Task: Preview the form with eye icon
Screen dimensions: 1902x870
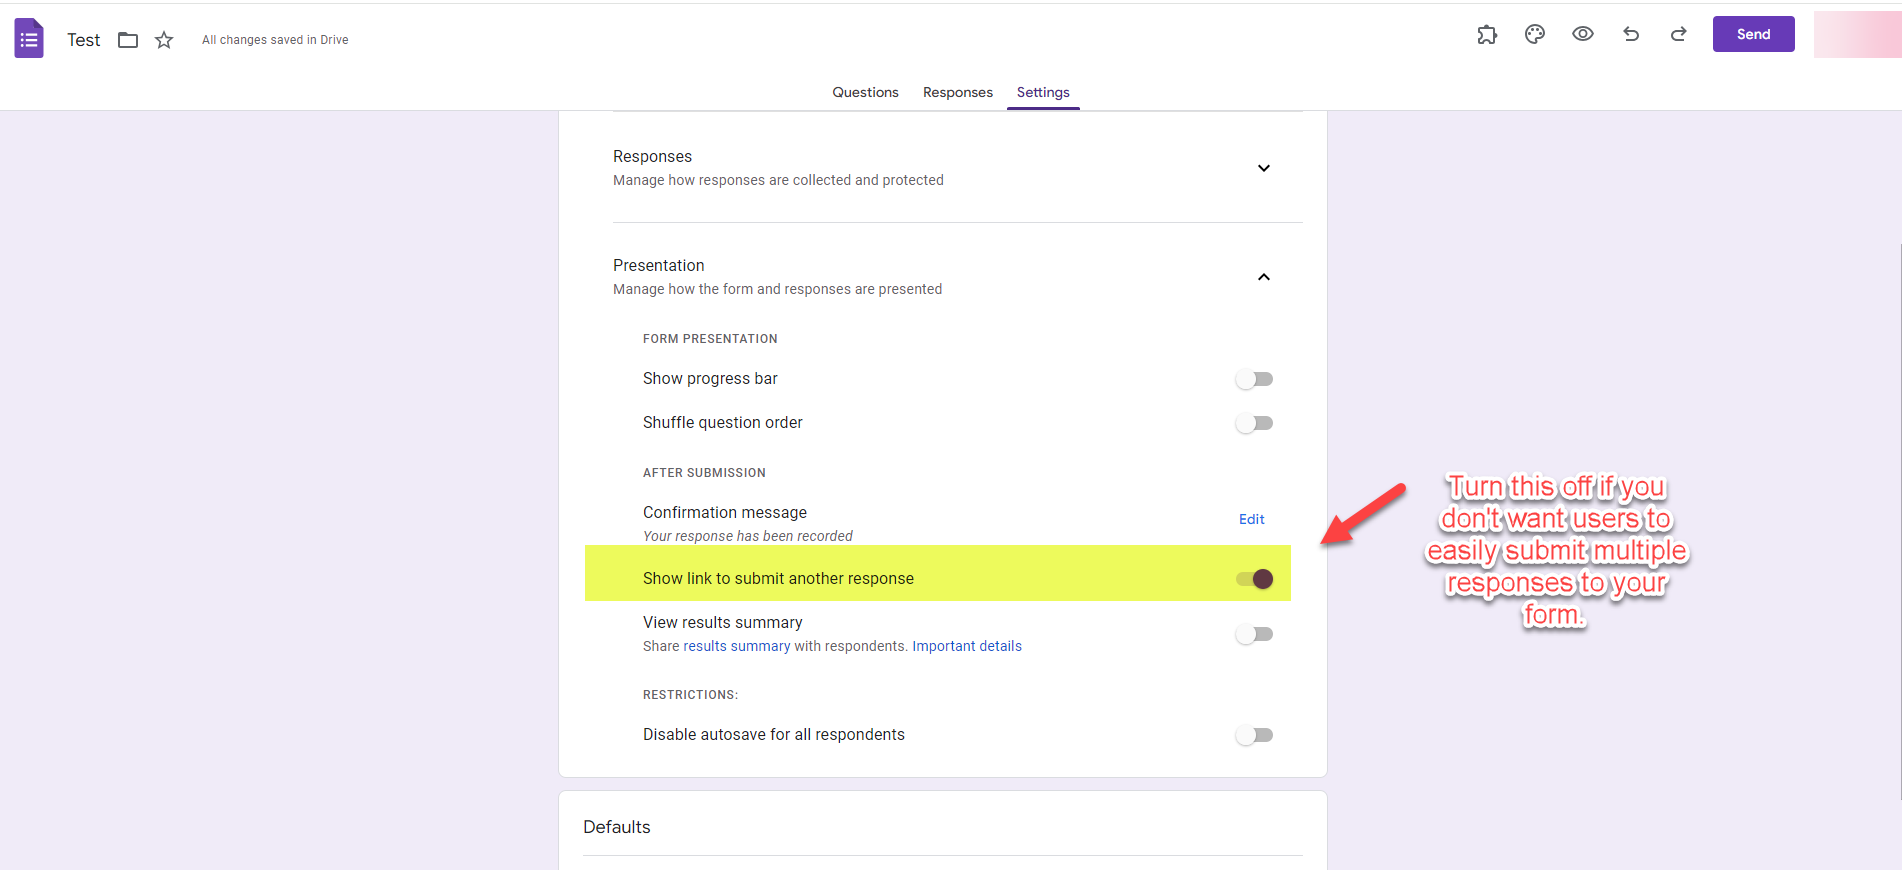Action: 1582,34
